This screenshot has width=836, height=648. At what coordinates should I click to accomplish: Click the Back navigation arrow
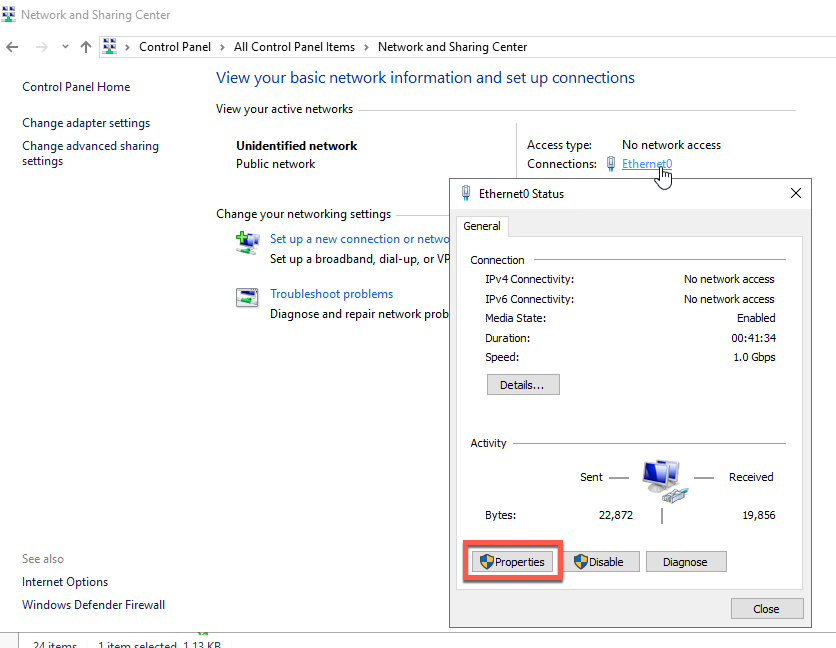(x=12, y=47)
